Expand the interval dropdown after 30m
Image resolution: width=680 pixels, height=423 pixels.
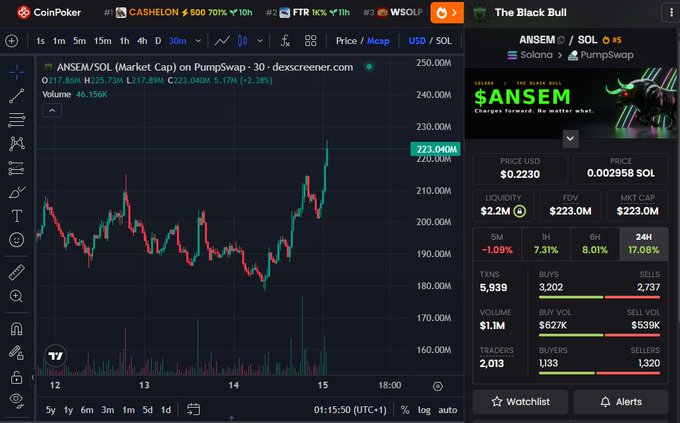[x=198, y=41]
